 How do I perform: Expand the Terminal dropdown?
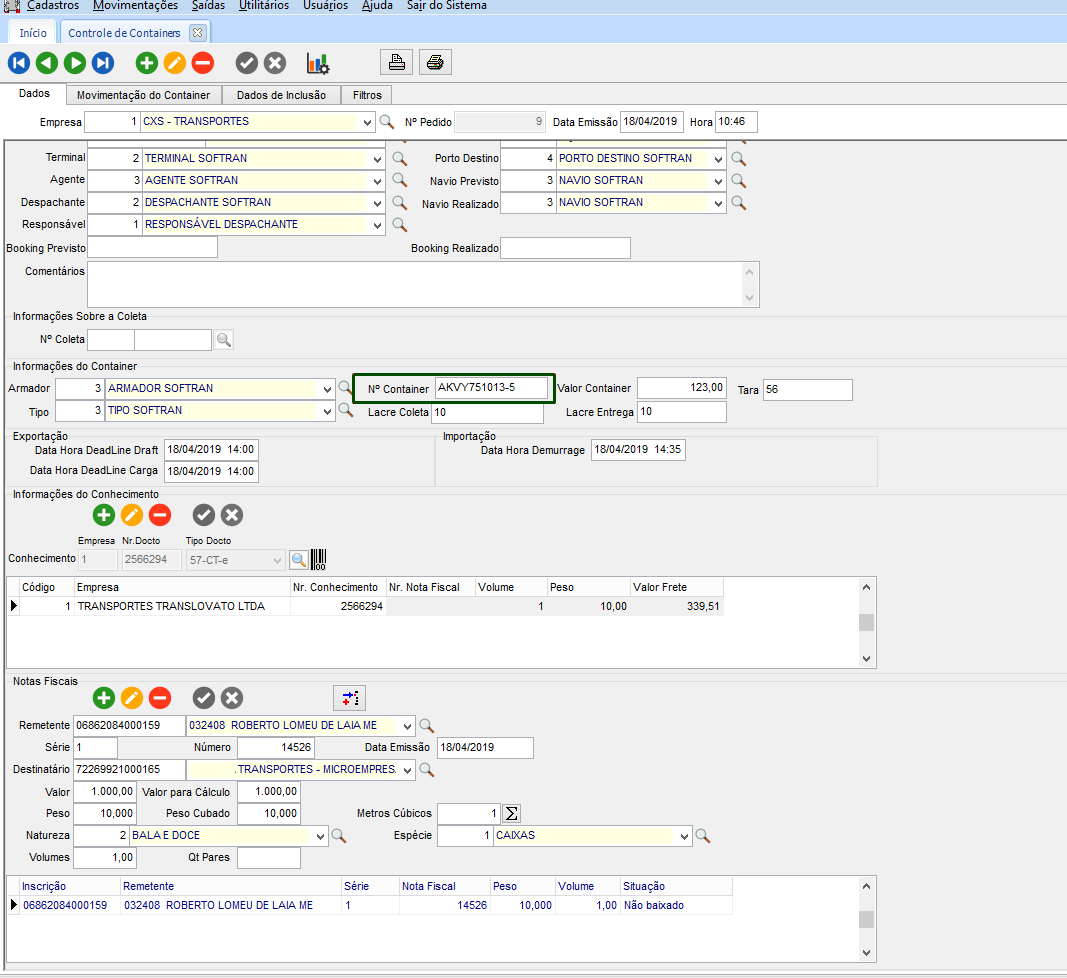pos(377,159)
